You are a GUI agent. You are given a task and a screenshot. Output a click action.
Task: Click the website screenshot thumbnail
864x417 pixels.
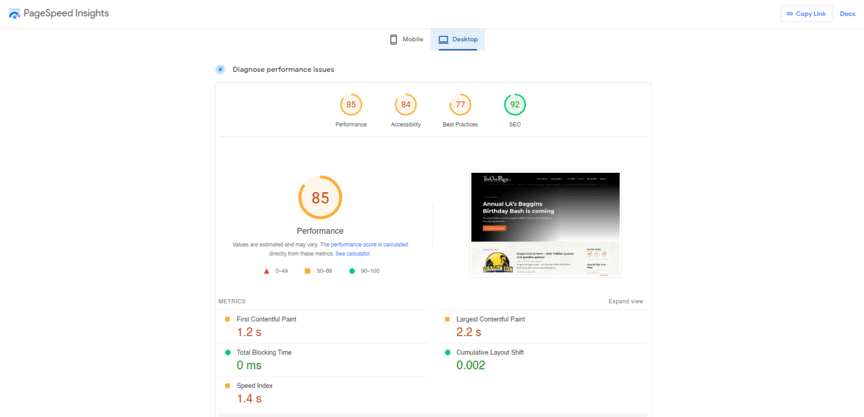(x=545, y=224)
